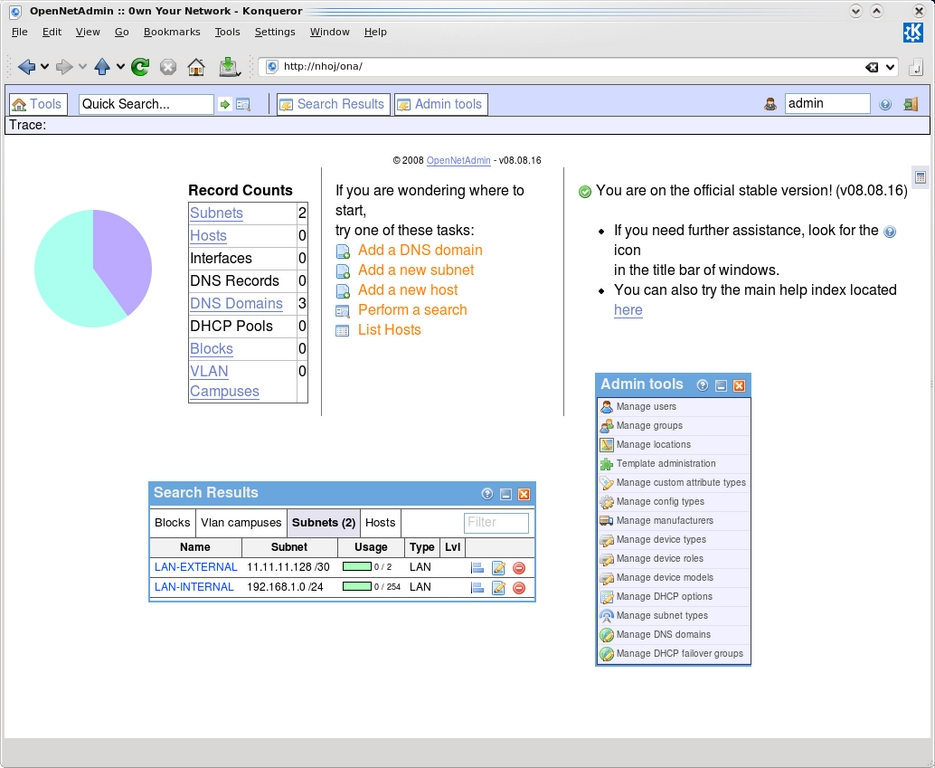Open Manage DHCP options in Admin tools
Image resolution: width=935 pixels, height=768 pixels.
pyautogui.click(x=664, y=597)
